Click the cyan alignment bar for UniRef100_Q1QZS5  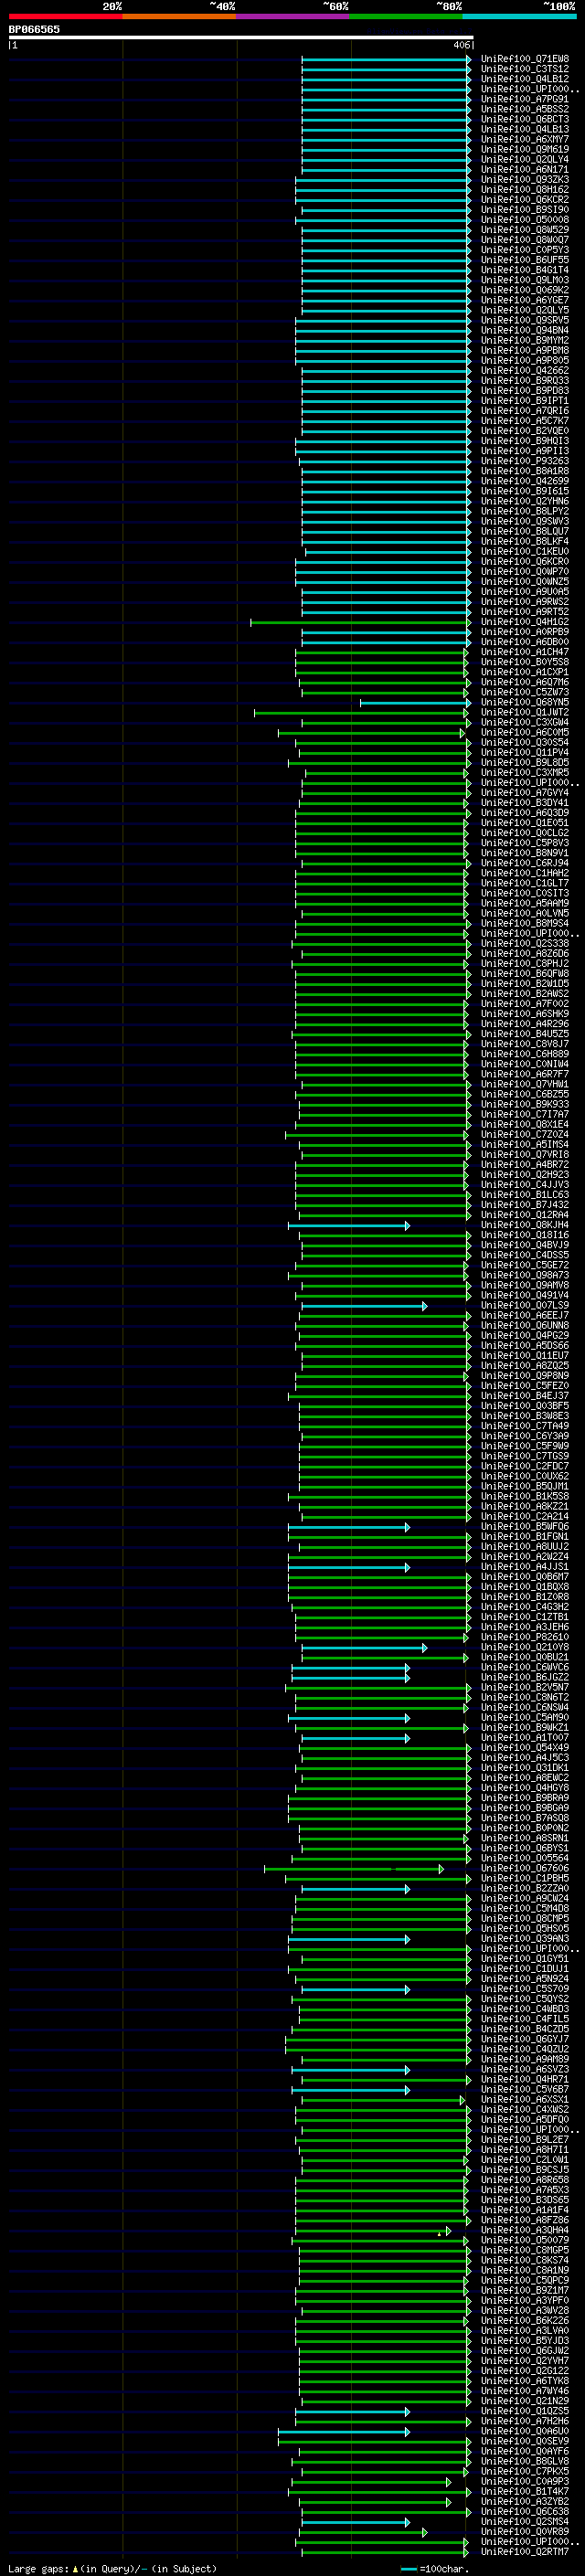coord(352,2412)
